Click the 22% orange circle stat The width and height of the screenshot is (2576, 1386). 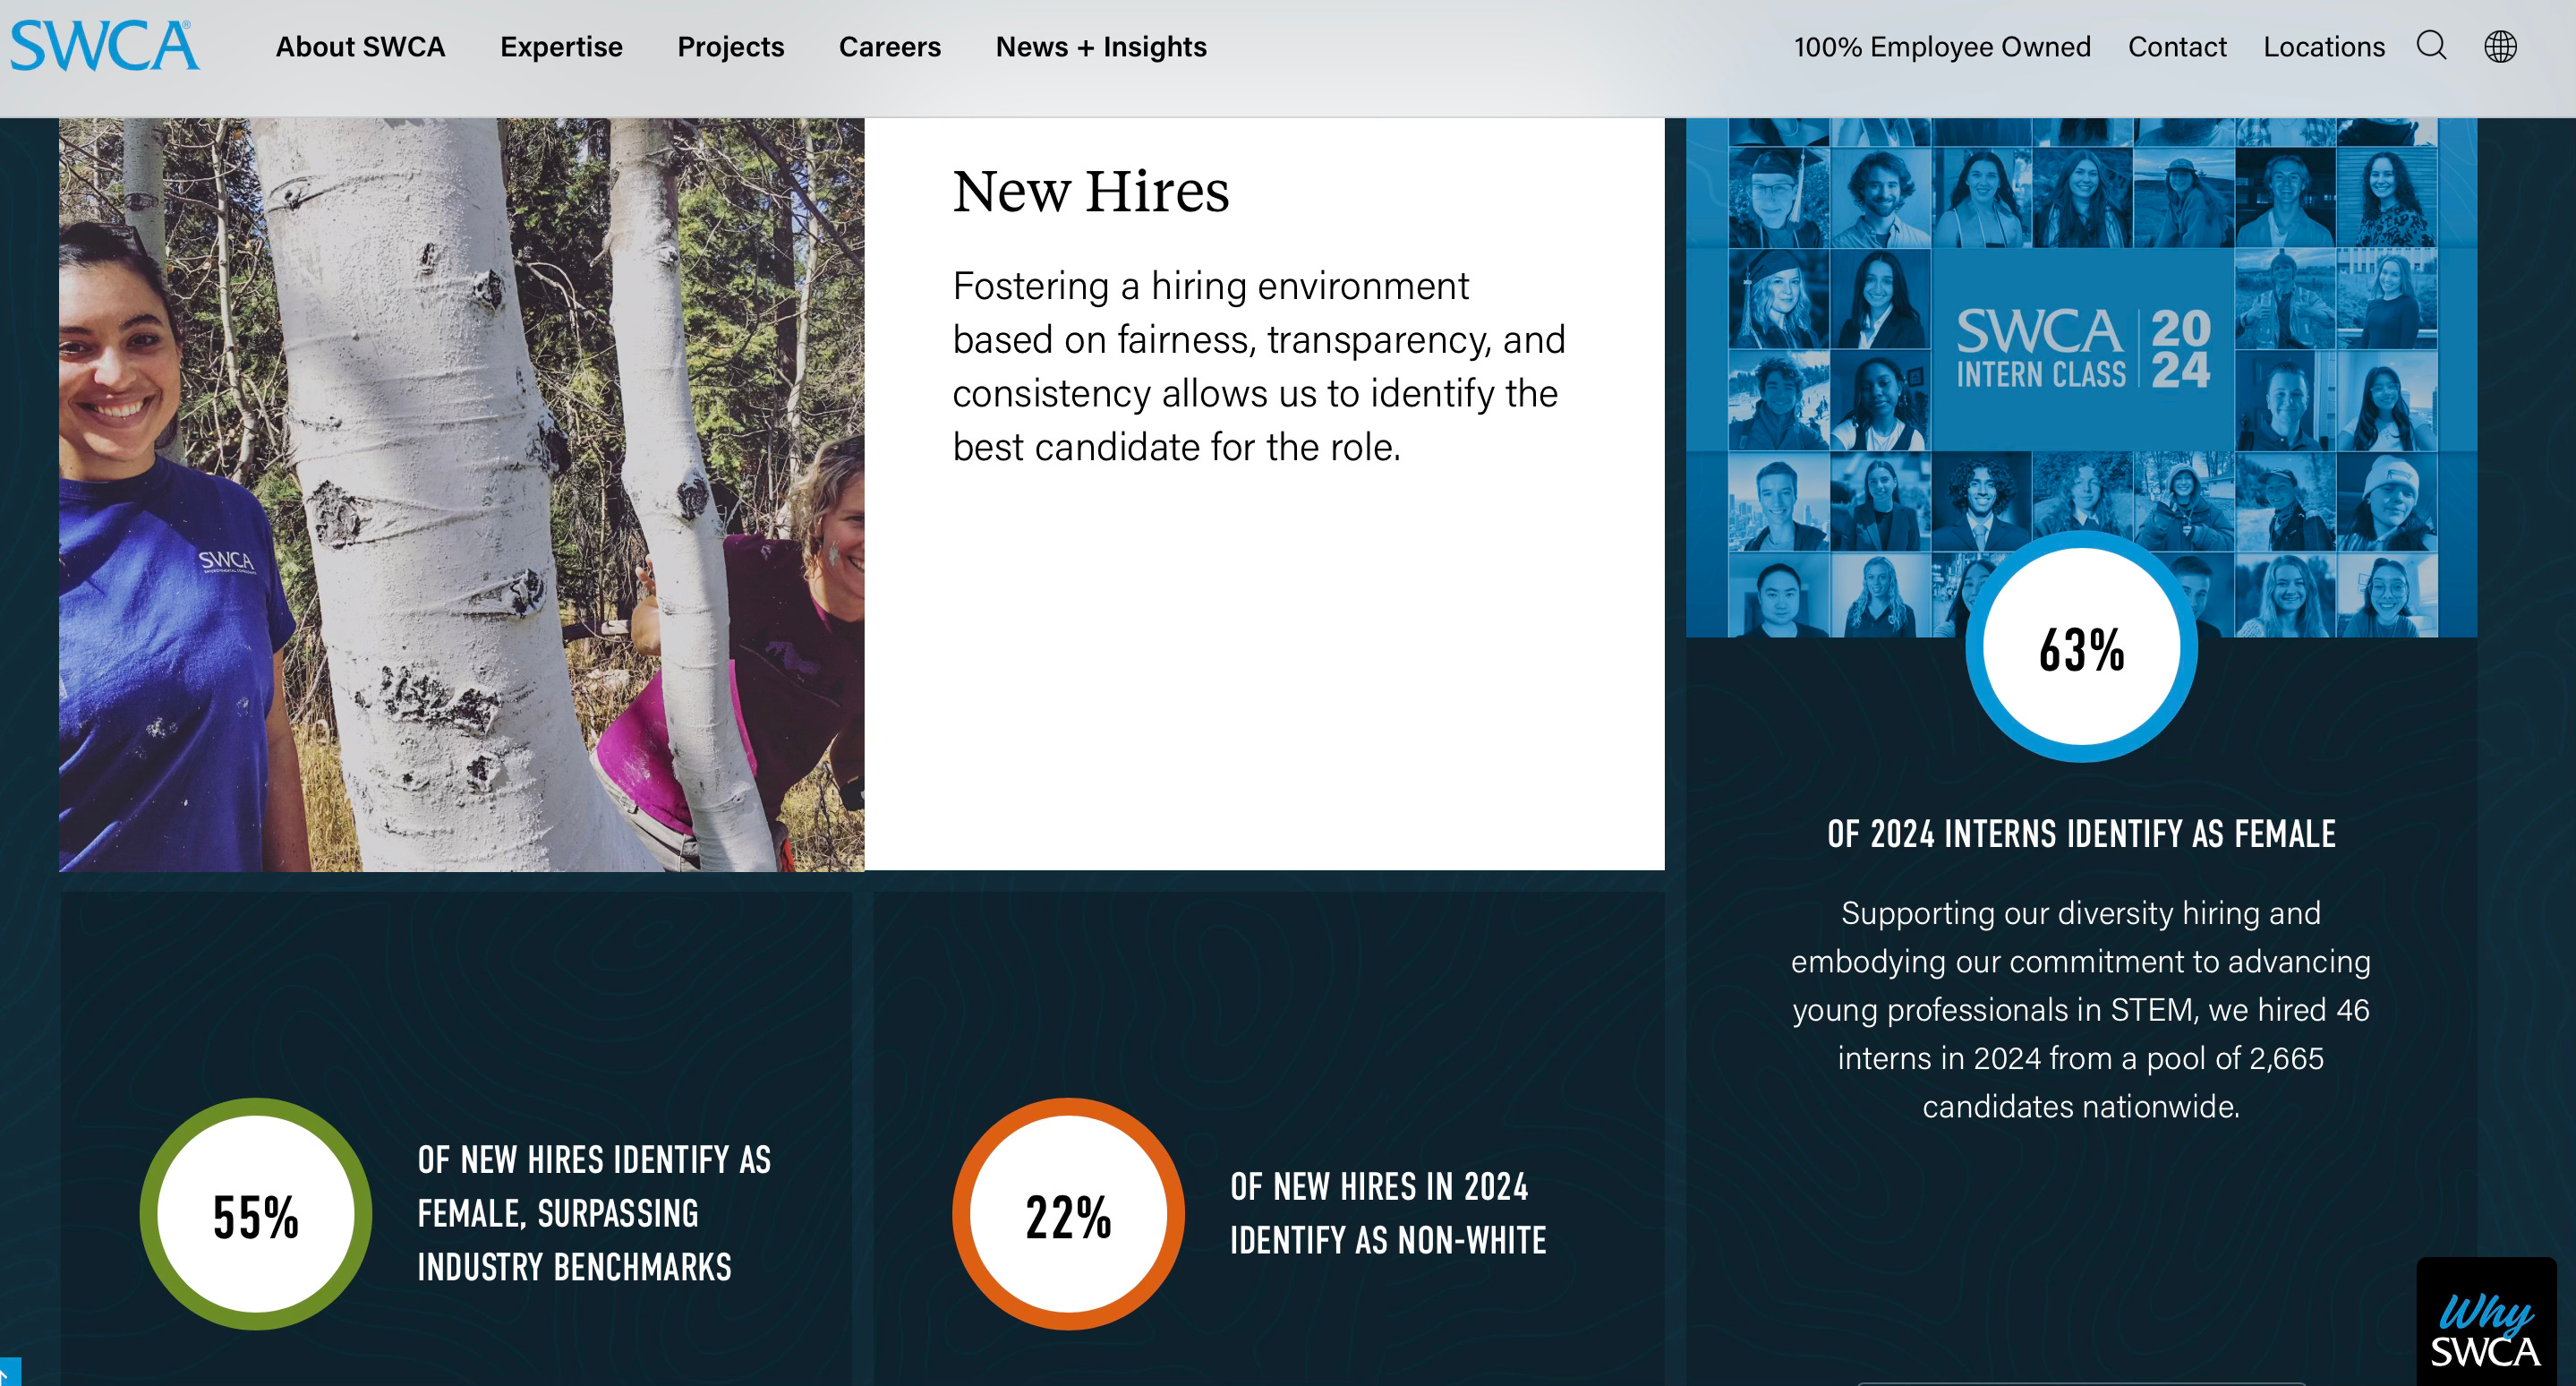(1068, 1214)
